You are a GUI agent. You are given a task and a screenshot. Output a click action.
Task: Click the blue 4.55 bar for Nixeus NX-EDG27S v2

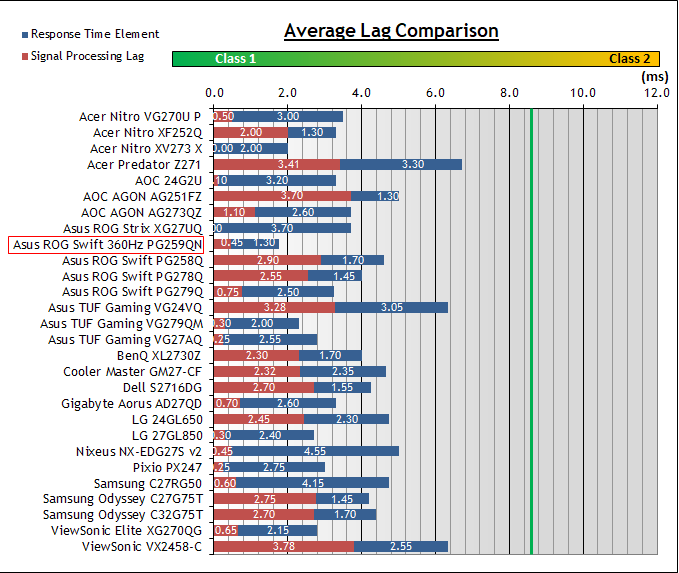[314, 451]
